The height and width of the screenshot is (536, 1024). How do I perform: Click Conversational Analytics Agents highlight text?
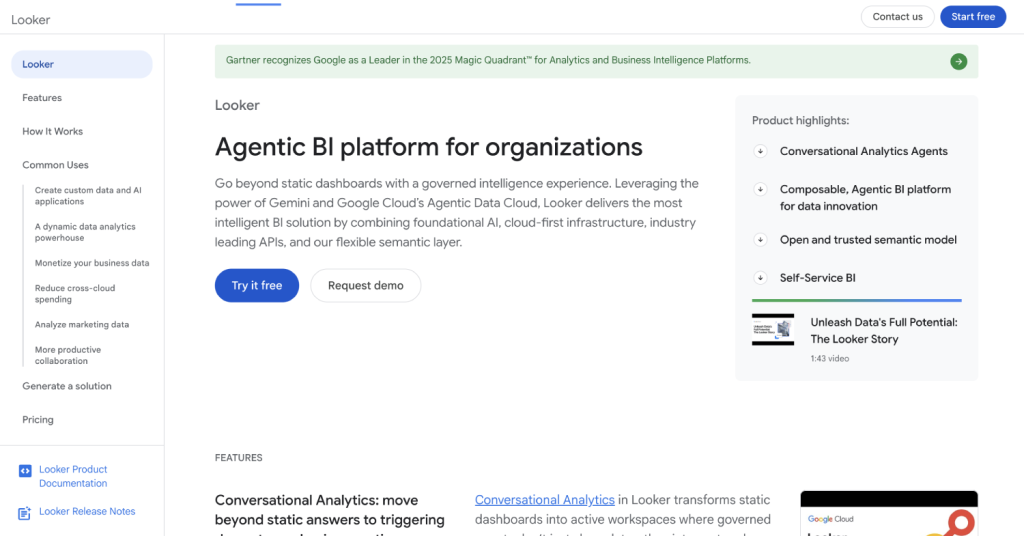863,151
